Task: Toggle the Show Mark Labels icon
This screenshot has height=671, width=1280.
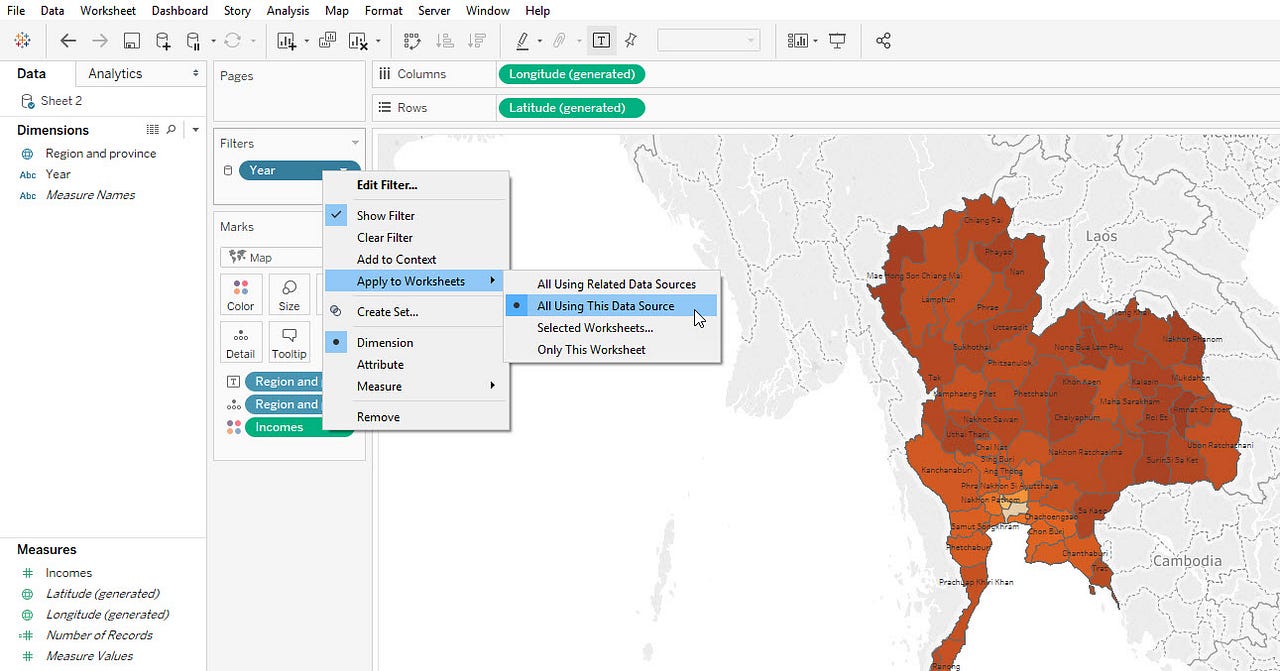Action: pyautogui.click(x=601, y=40)
